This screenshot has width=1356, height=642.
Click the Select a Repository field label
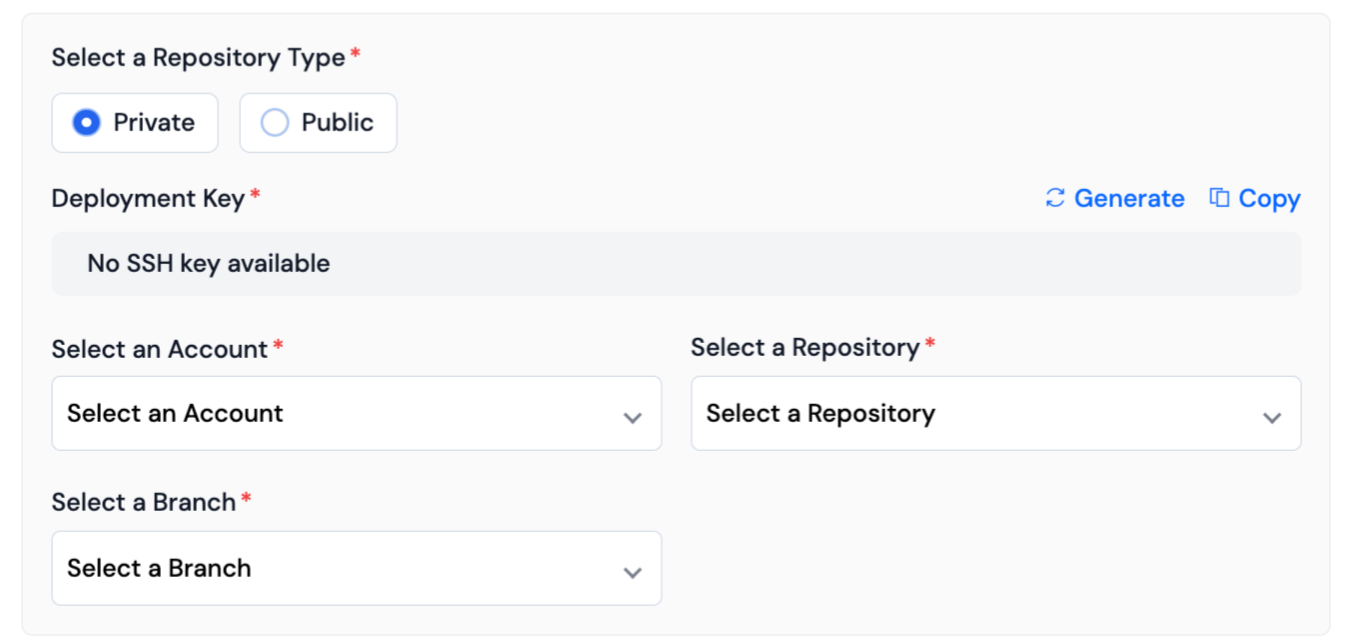[805, 347]
